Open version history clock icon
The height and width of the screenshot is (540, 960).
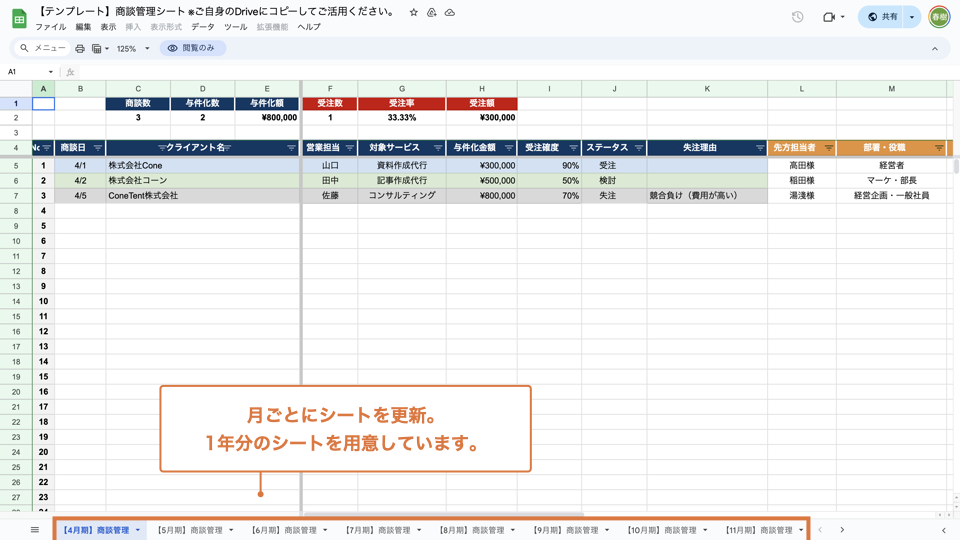797,17
